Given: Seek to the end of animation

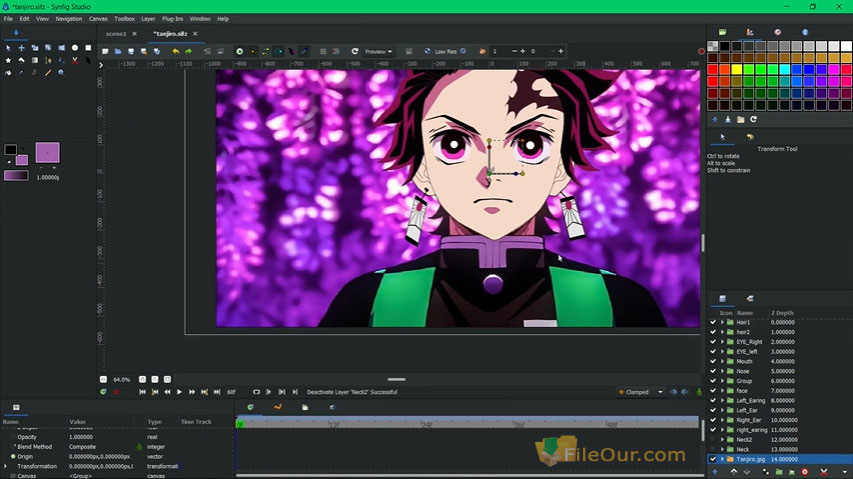Looking at the screenshot, I should pos(217,392).
